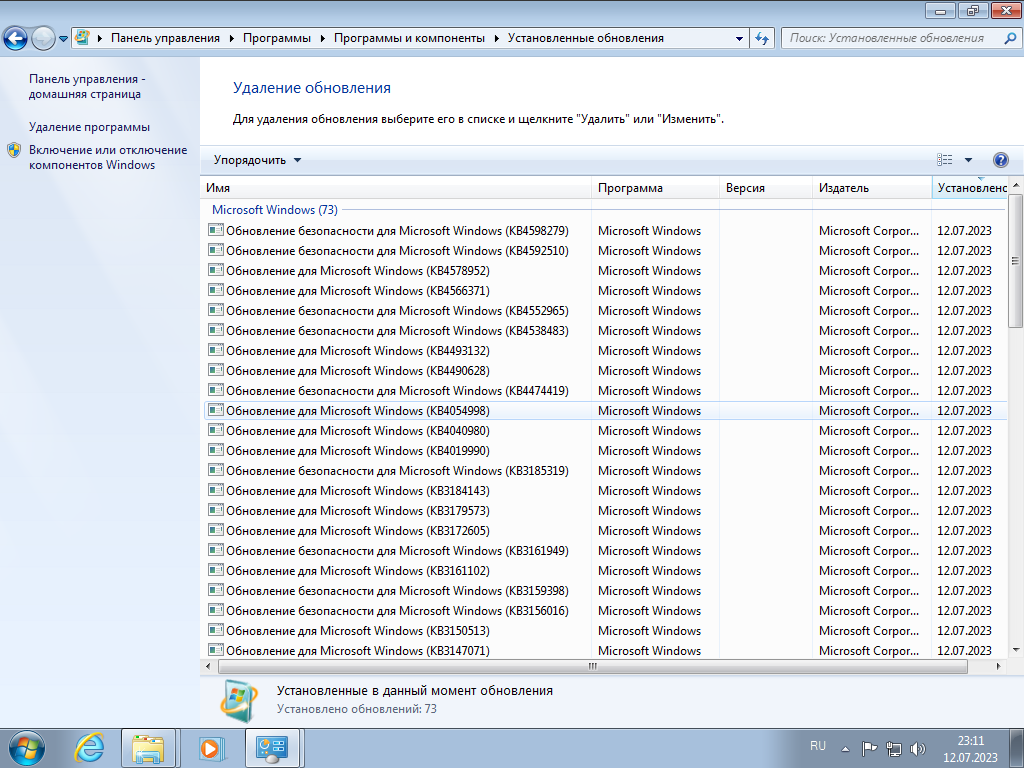Viewport: 1024px width, 768px height.
Task: Launch Internet Explorer from the taskbar
Action: (89, 748)
